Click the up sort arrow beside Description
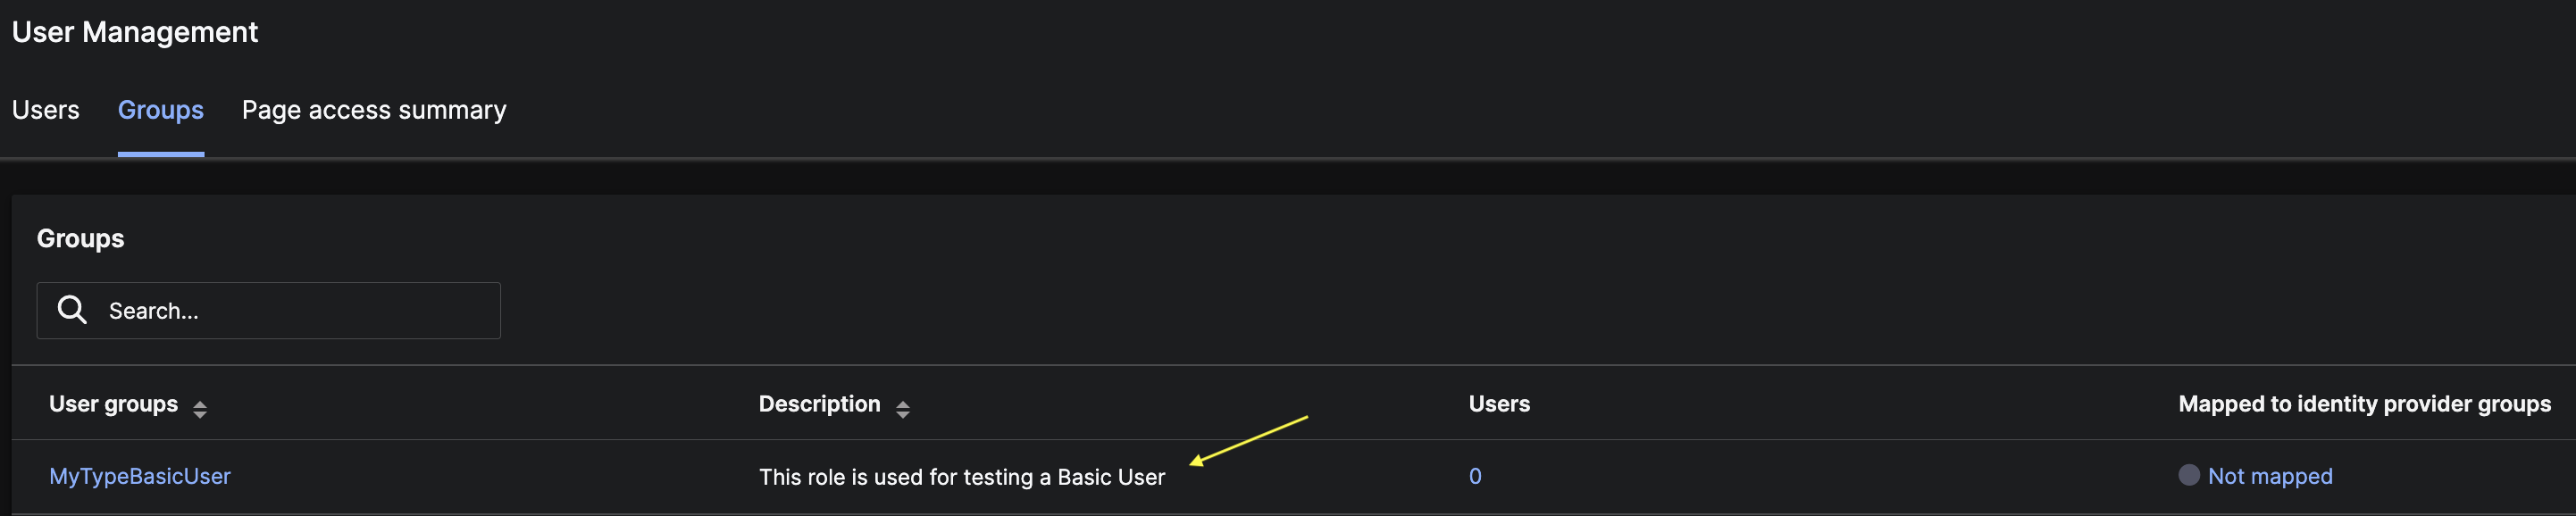This screenshot has height=516, width=2576. click(903, 403)
